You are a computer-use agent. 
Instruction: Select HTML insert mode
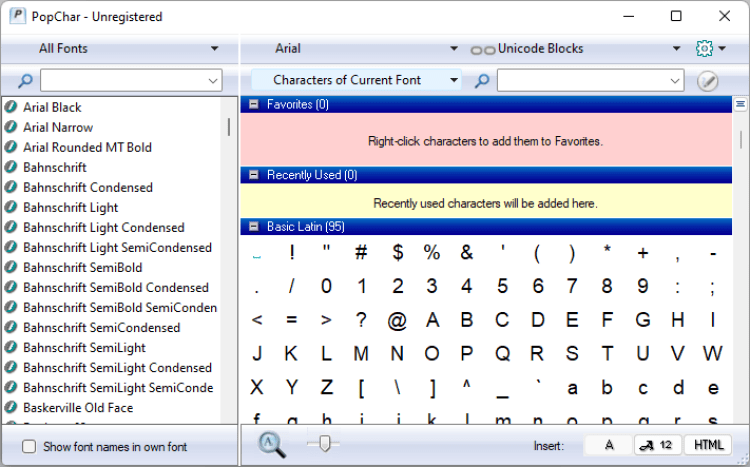[x=708, y=445]
